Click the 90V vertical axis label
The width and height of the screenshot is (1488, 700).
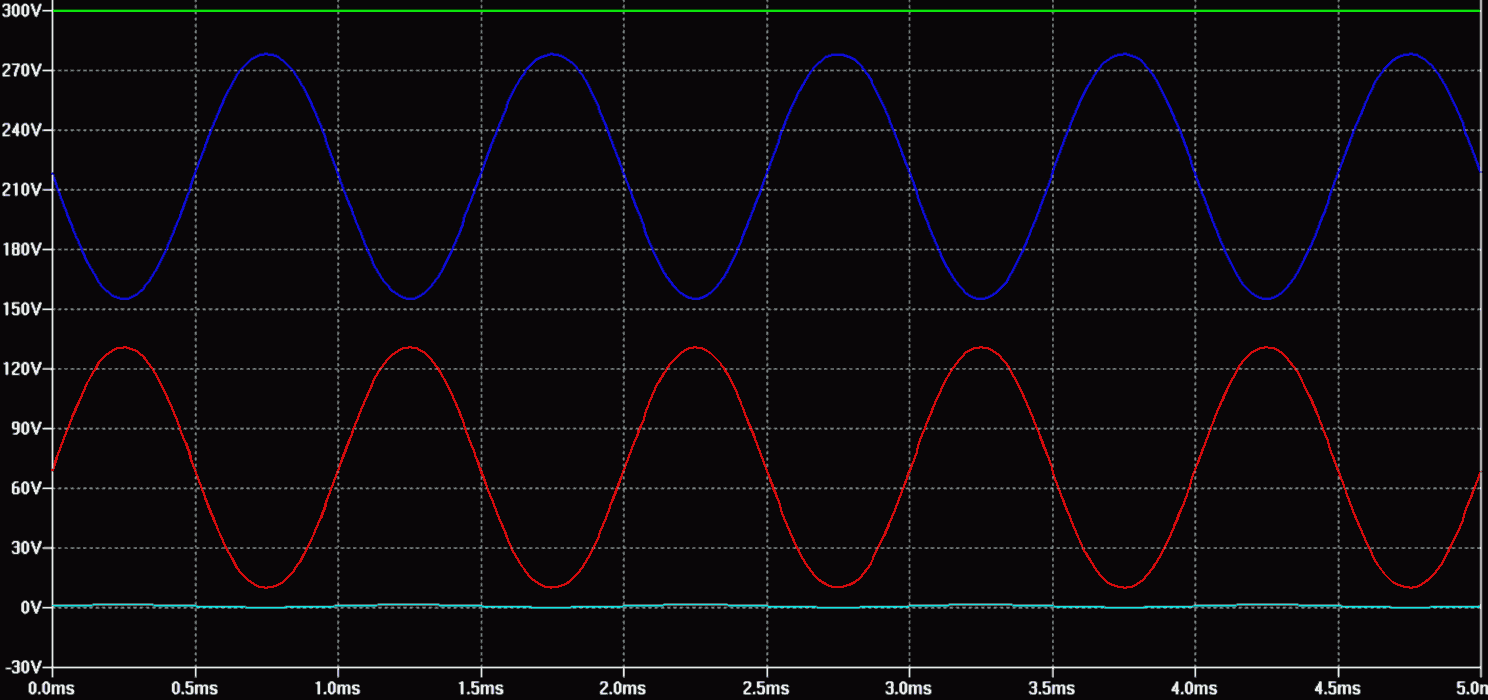pyautogui.click(x=24, y=428)
